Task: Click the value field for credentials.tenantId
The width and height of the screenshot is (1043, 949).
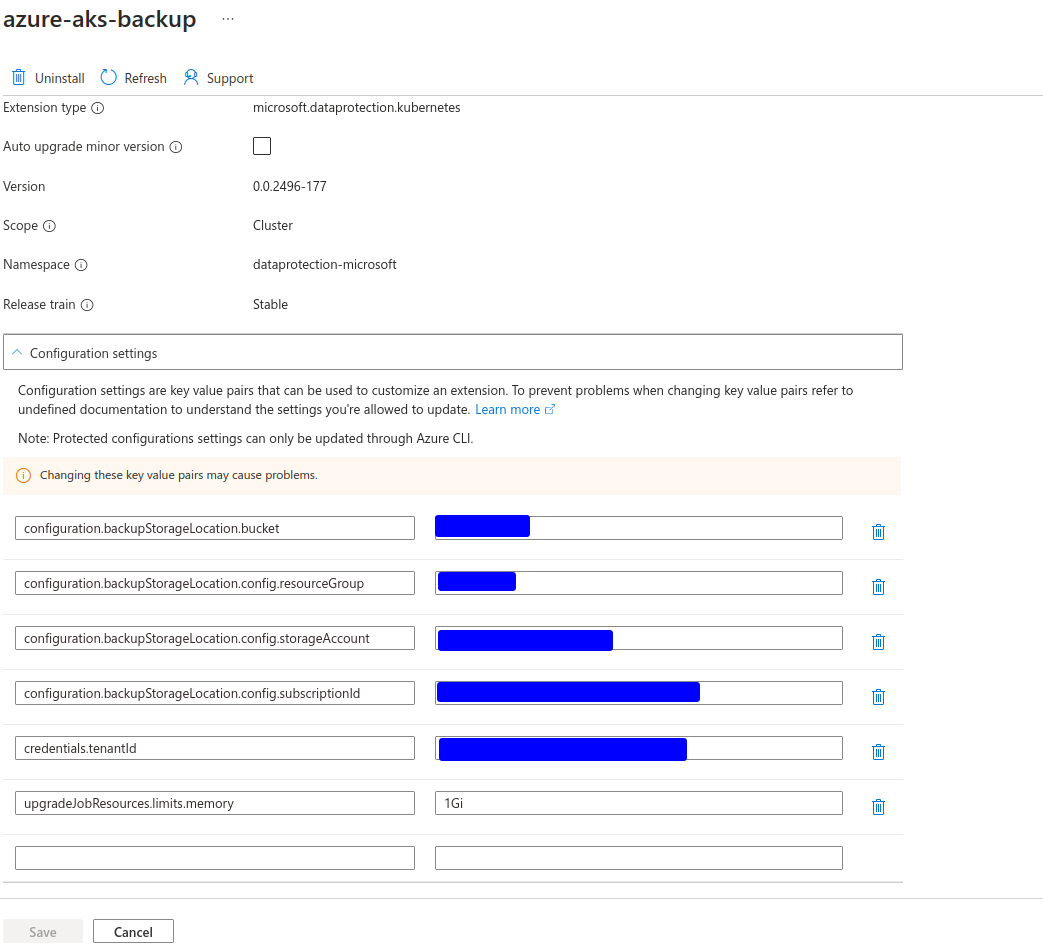Action: 639,749
